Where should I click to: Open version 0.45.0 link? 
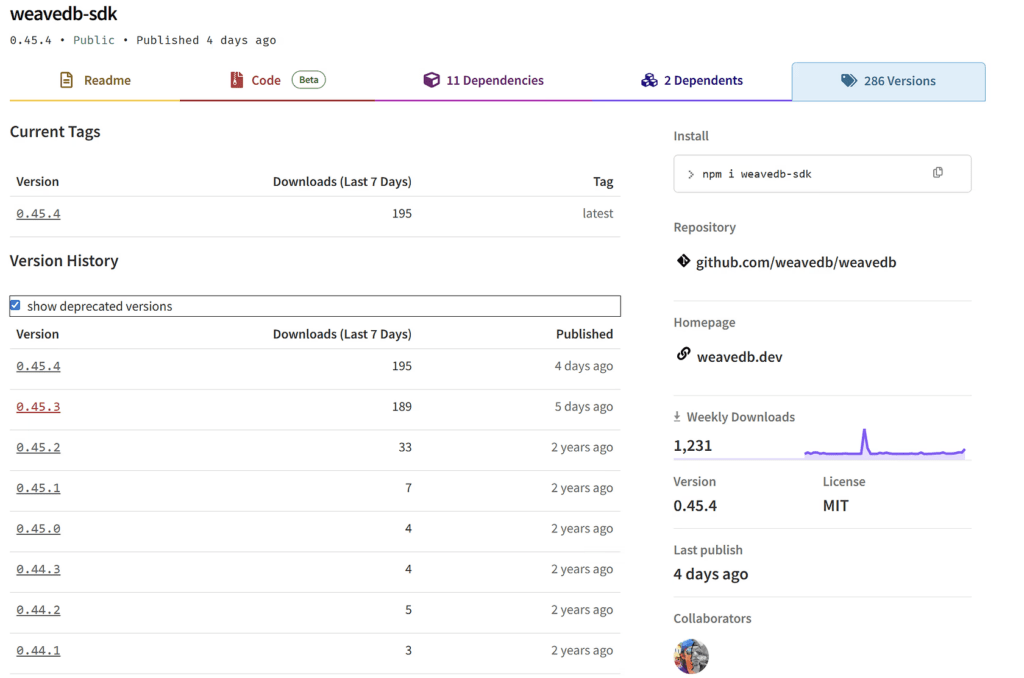coord(39,528)
